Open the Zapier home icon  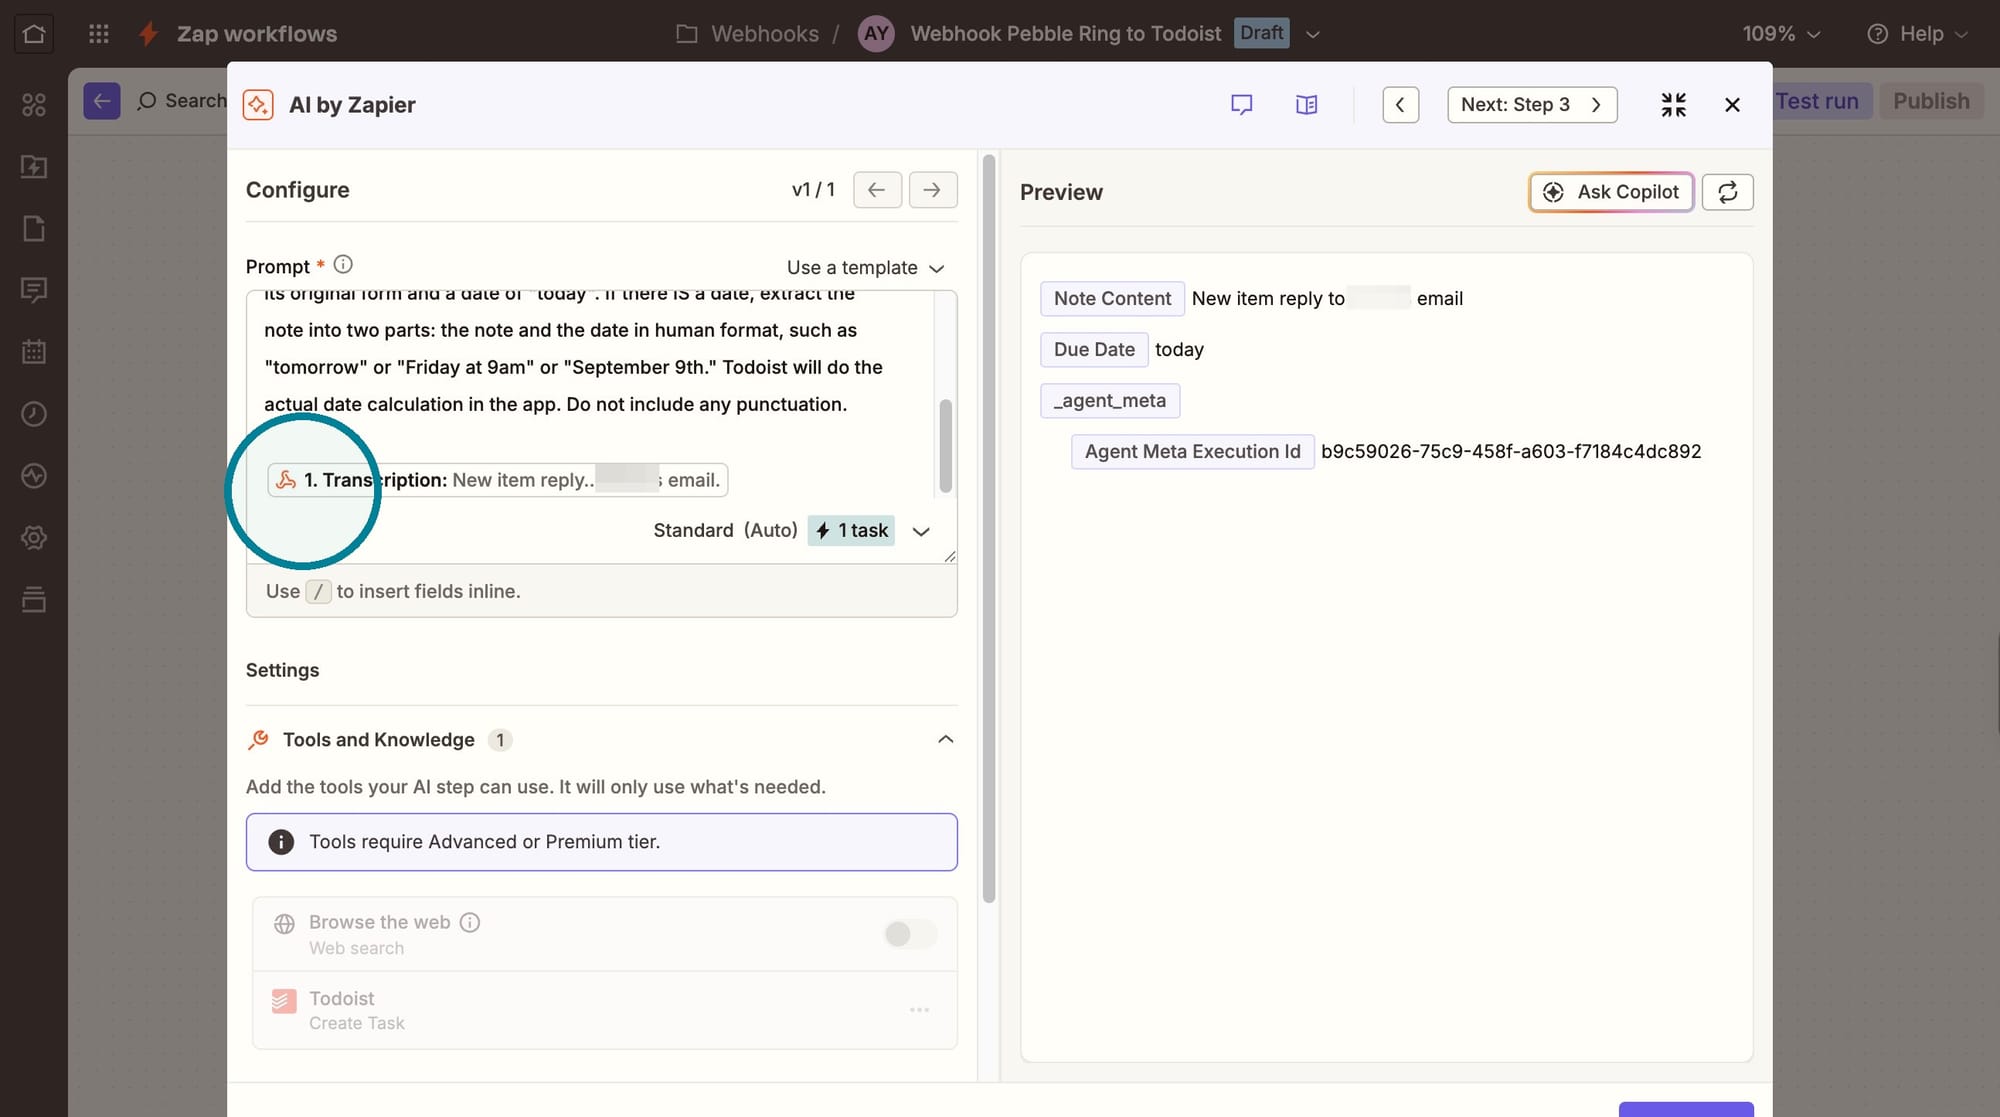click(x=34, y=33)
